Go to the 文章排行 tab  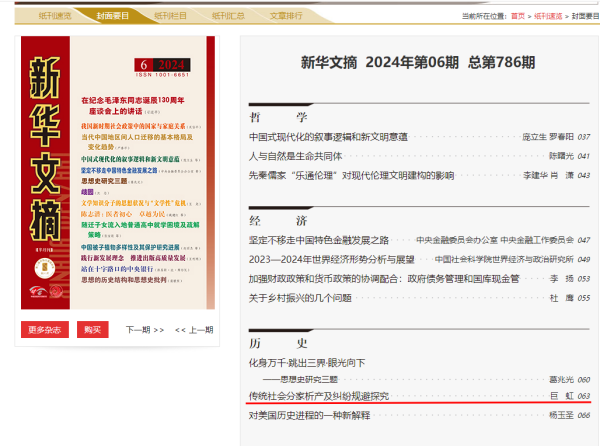pyautogui.click(x=286, y=16)
